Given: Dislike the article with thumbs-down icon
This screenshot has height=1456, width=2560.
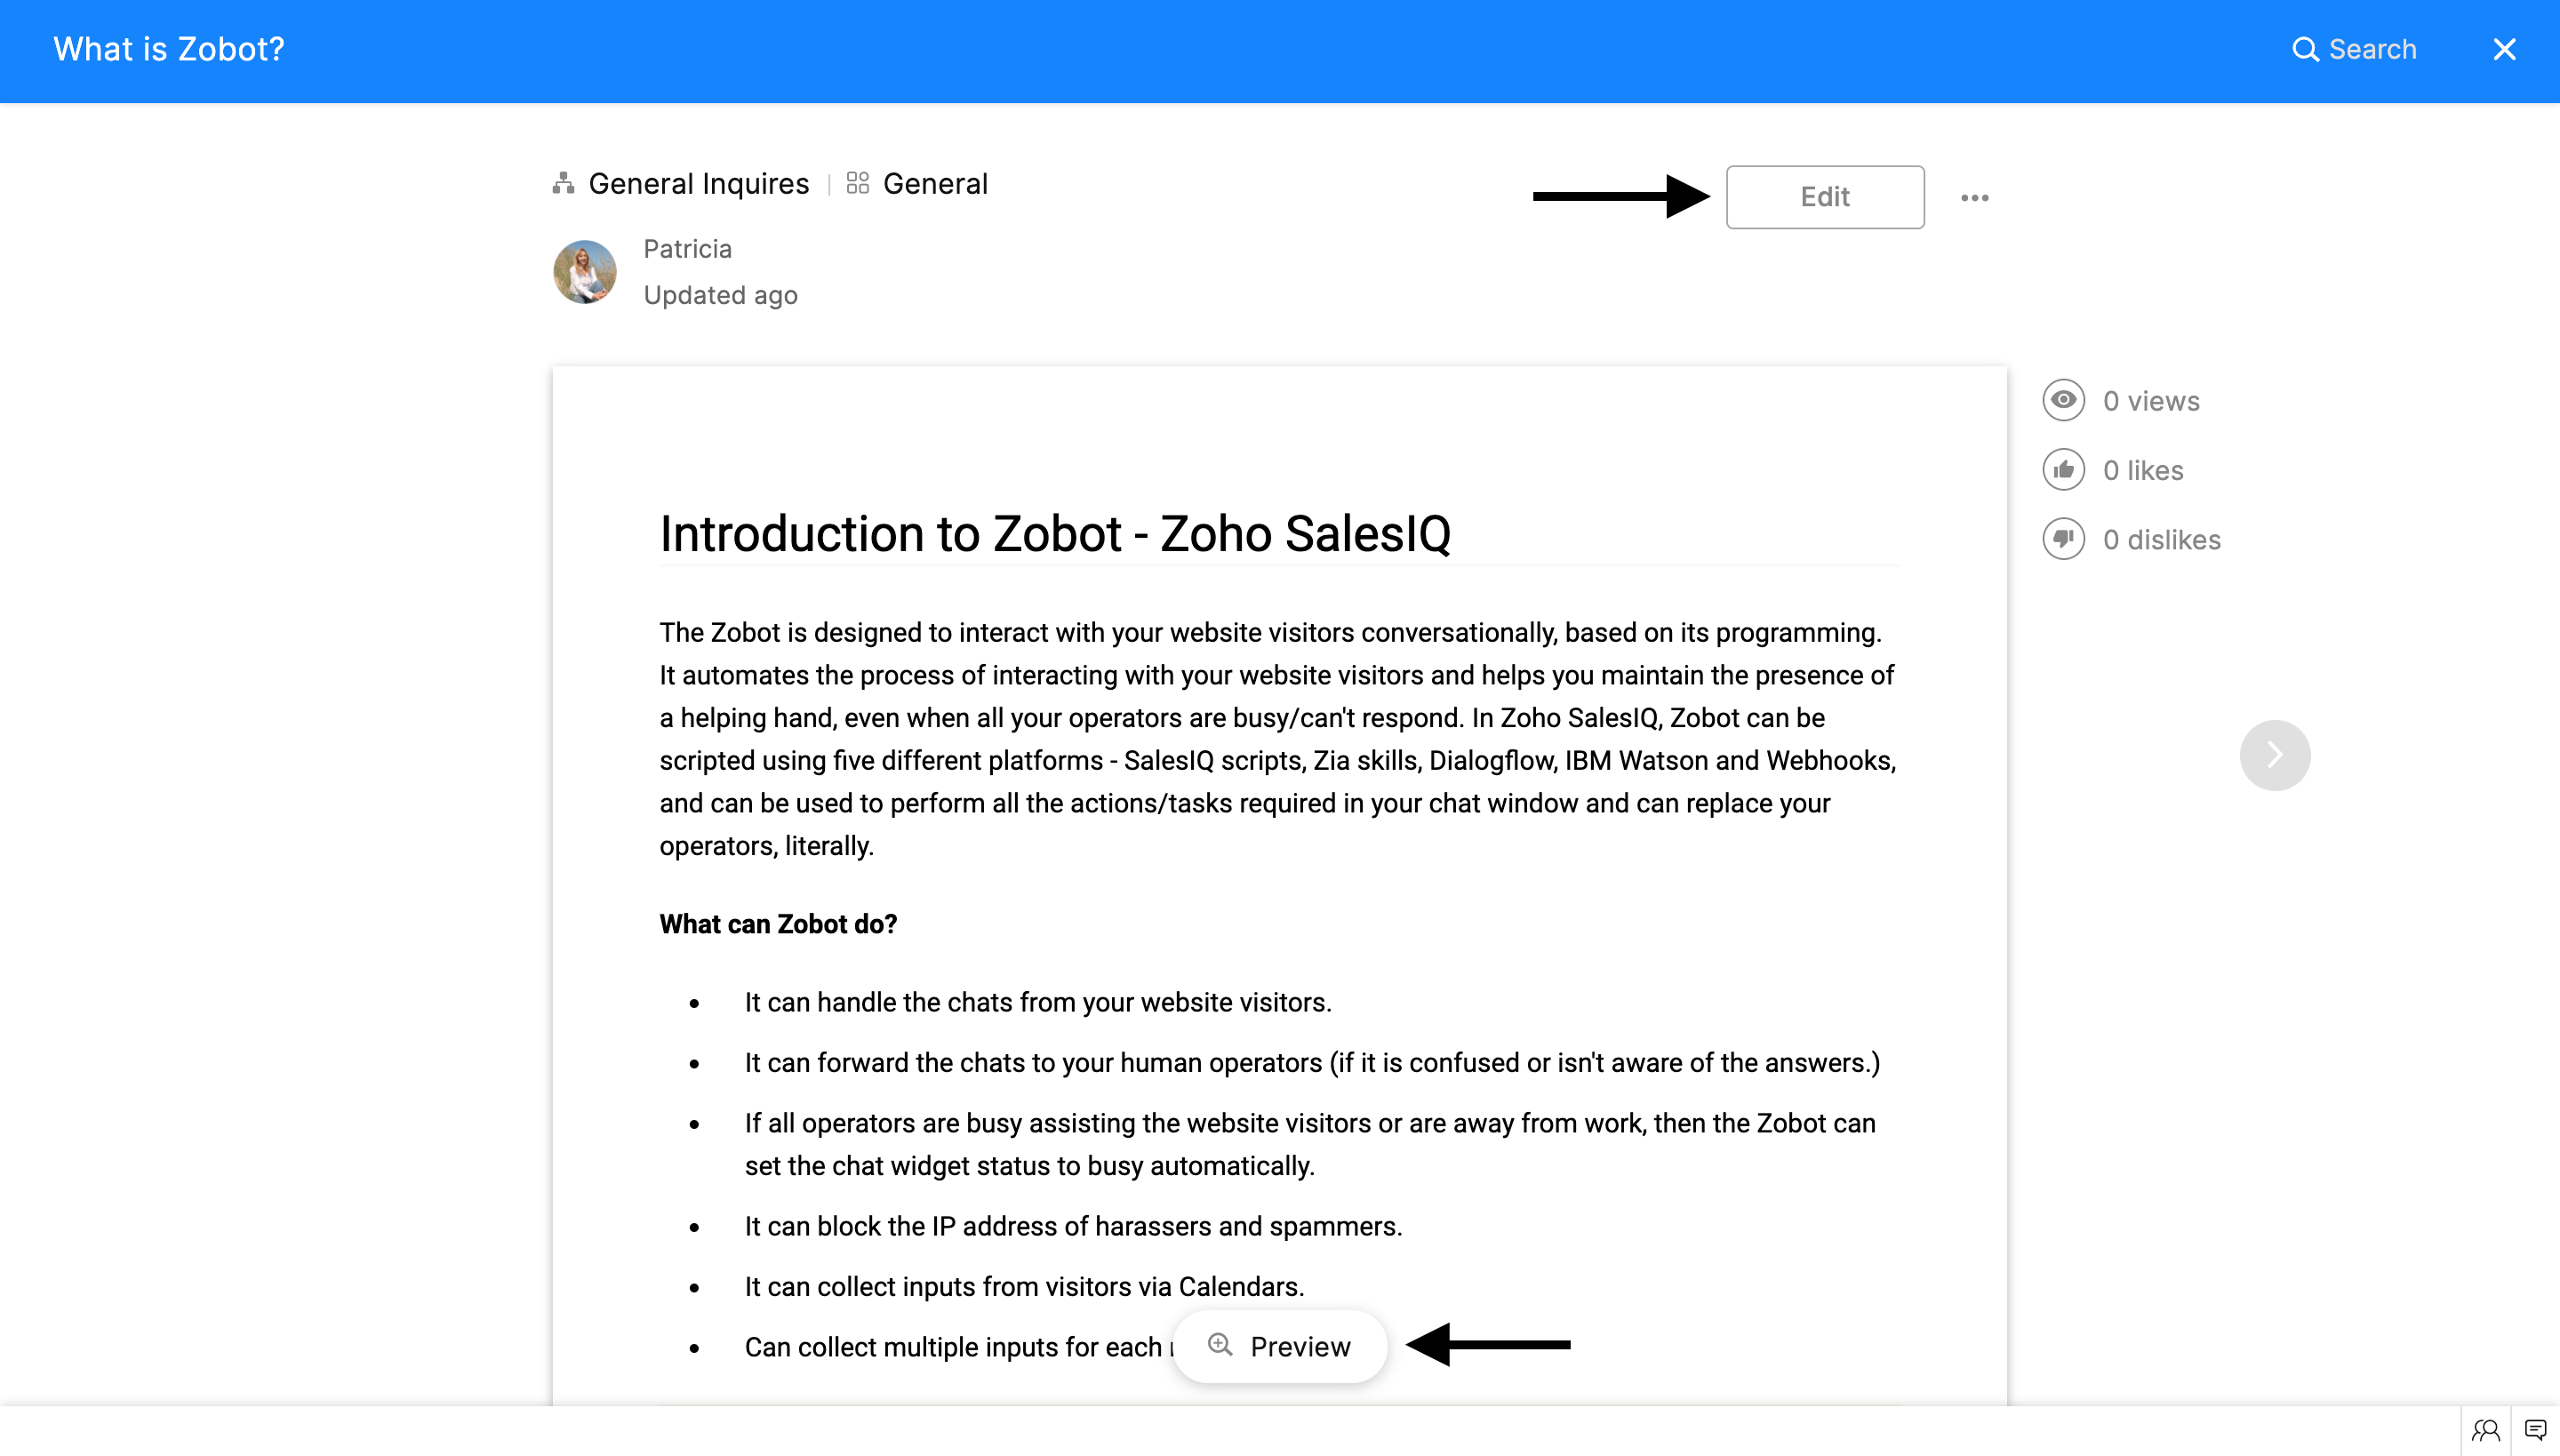Looking at the screenshot, I should 2063,539.
